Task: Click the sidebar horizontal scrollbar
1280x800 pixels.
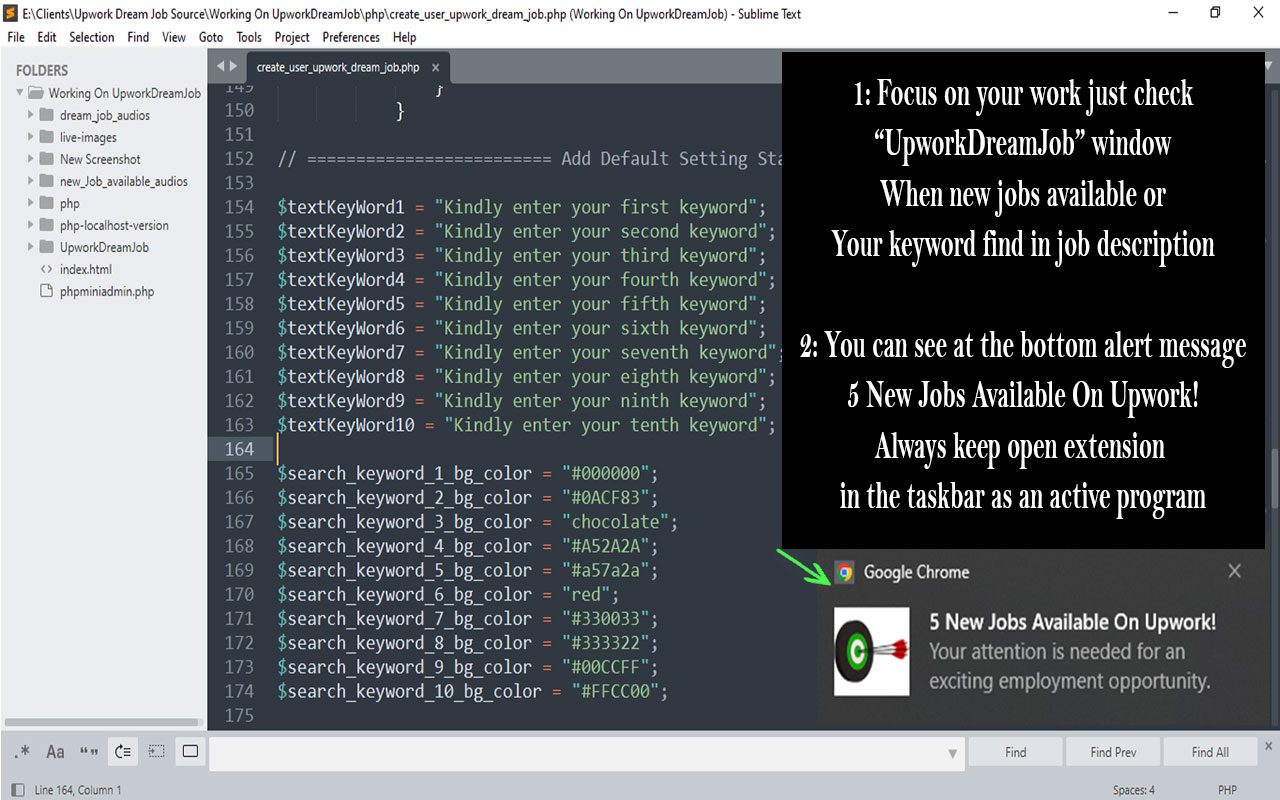Action: [102, 722]
